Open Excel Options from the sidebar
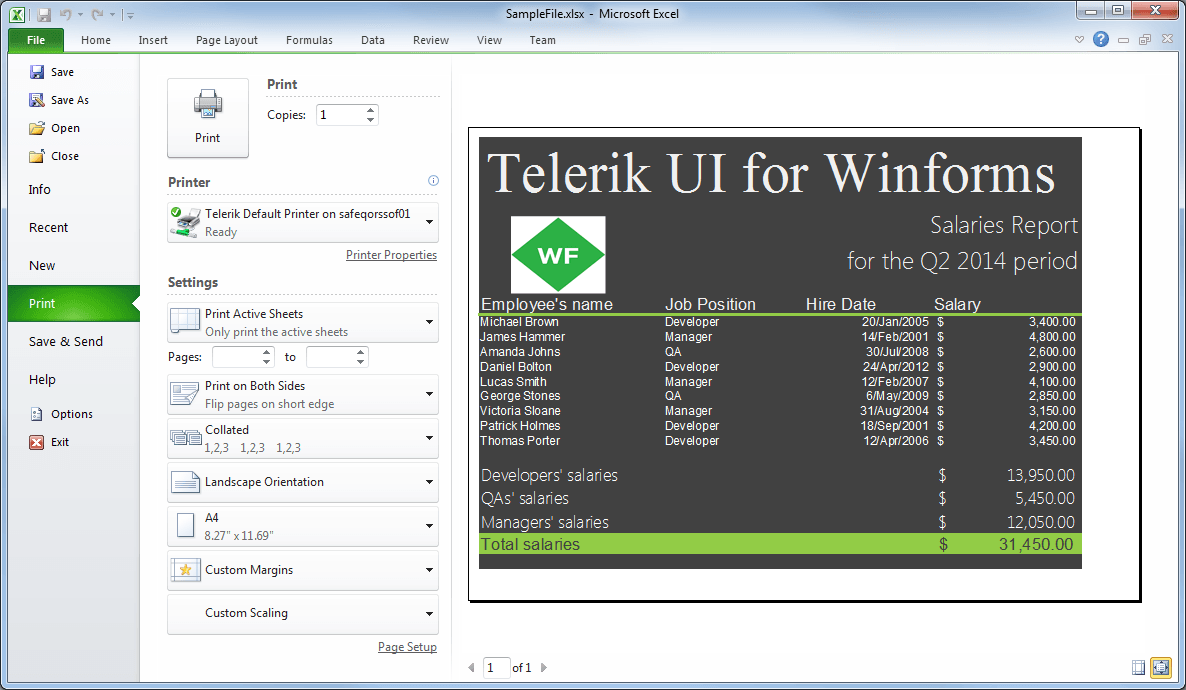1186x690 pixels. coord(61,414)
